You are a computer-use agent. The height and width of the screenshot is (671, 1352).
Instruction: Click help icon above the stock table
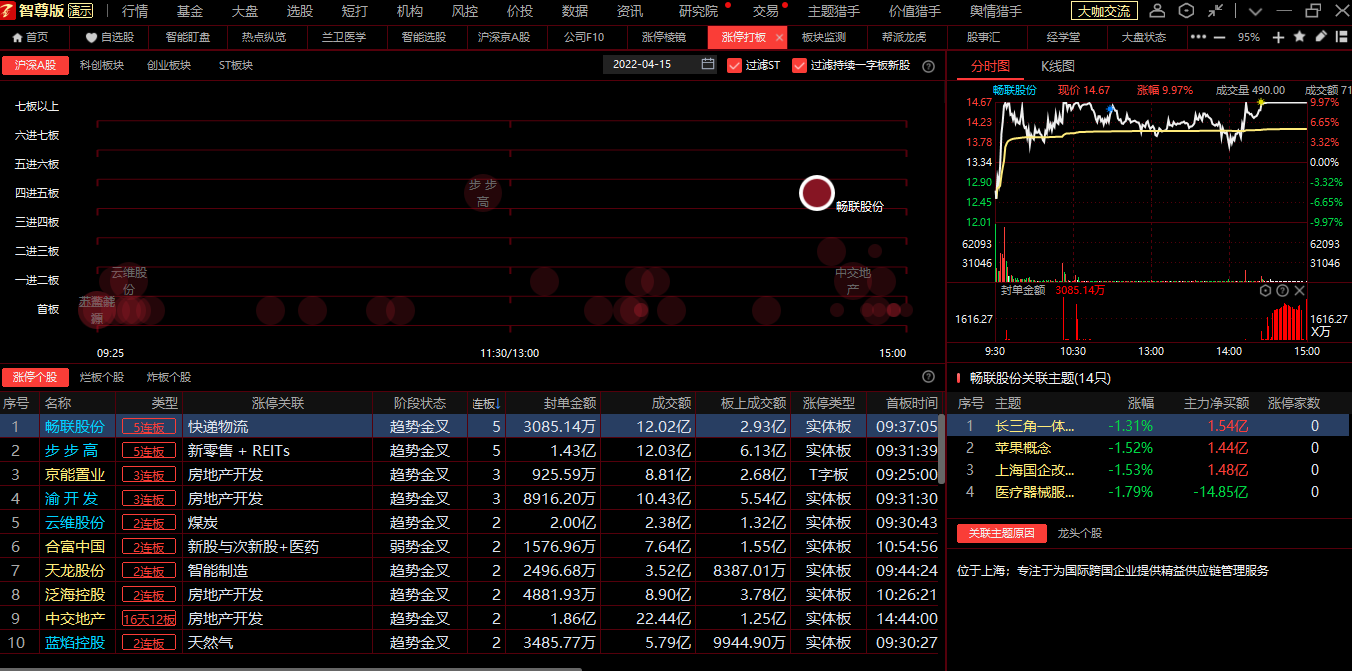click(928, 377)
